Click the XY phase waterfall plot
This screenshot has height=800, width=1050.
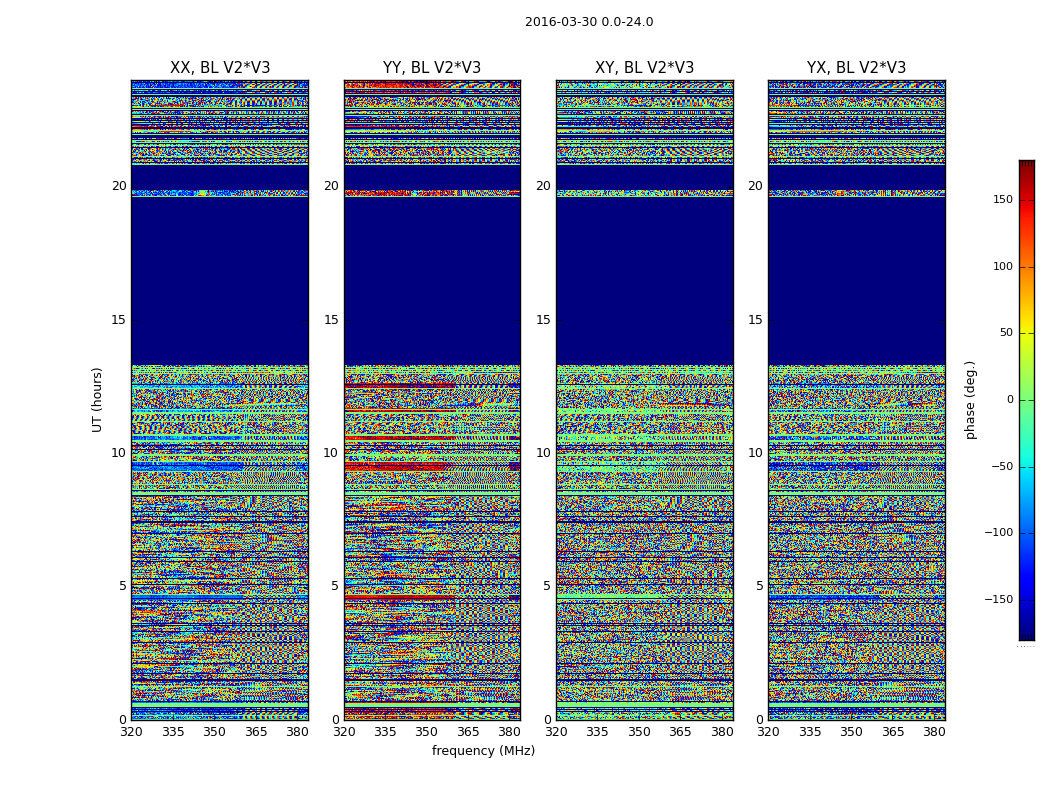click(645, 400)
